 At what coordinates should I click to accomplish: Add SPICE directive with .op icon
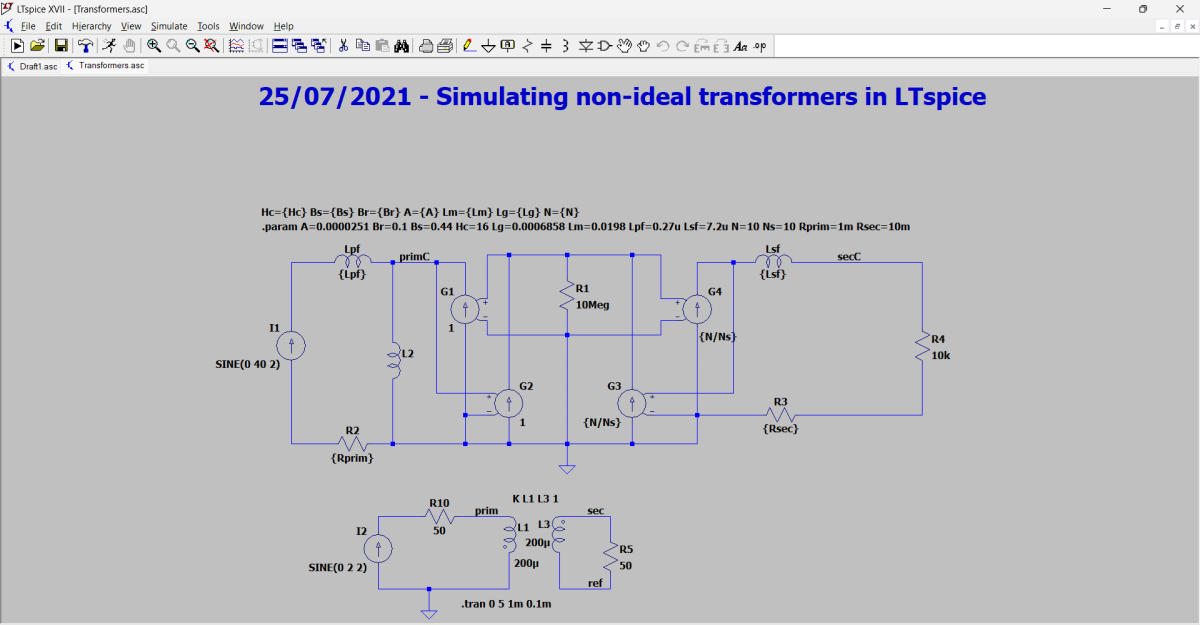[760, 45]
